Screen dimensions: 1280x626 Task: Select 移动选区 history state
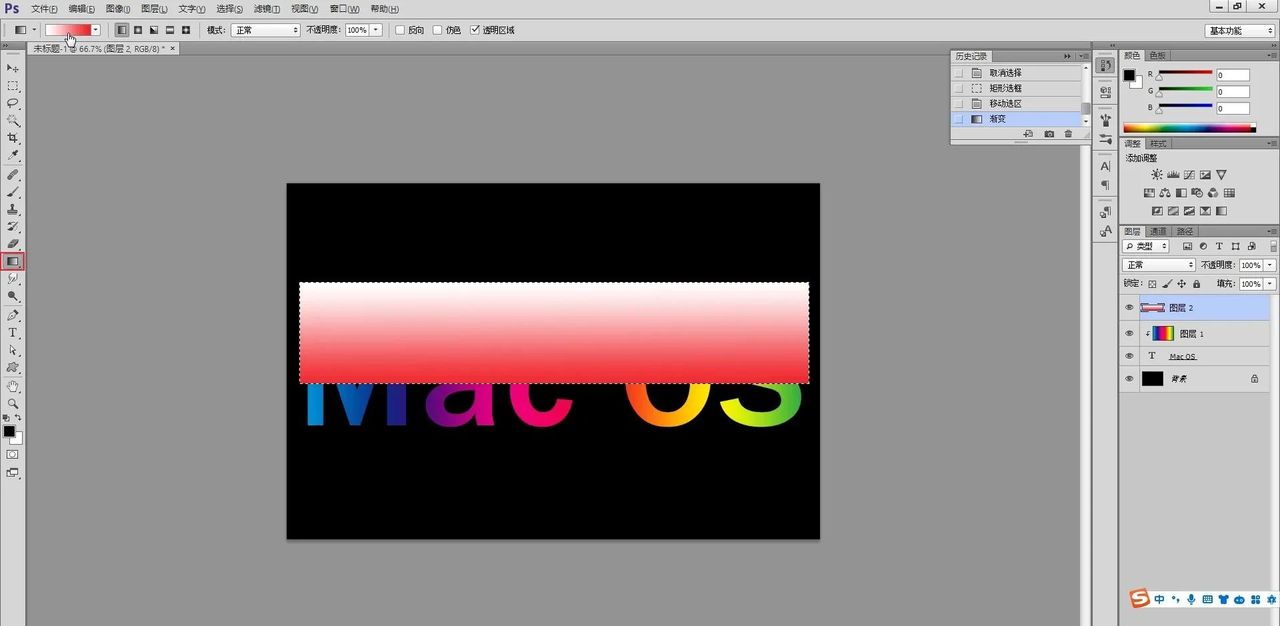point(1016,103)
